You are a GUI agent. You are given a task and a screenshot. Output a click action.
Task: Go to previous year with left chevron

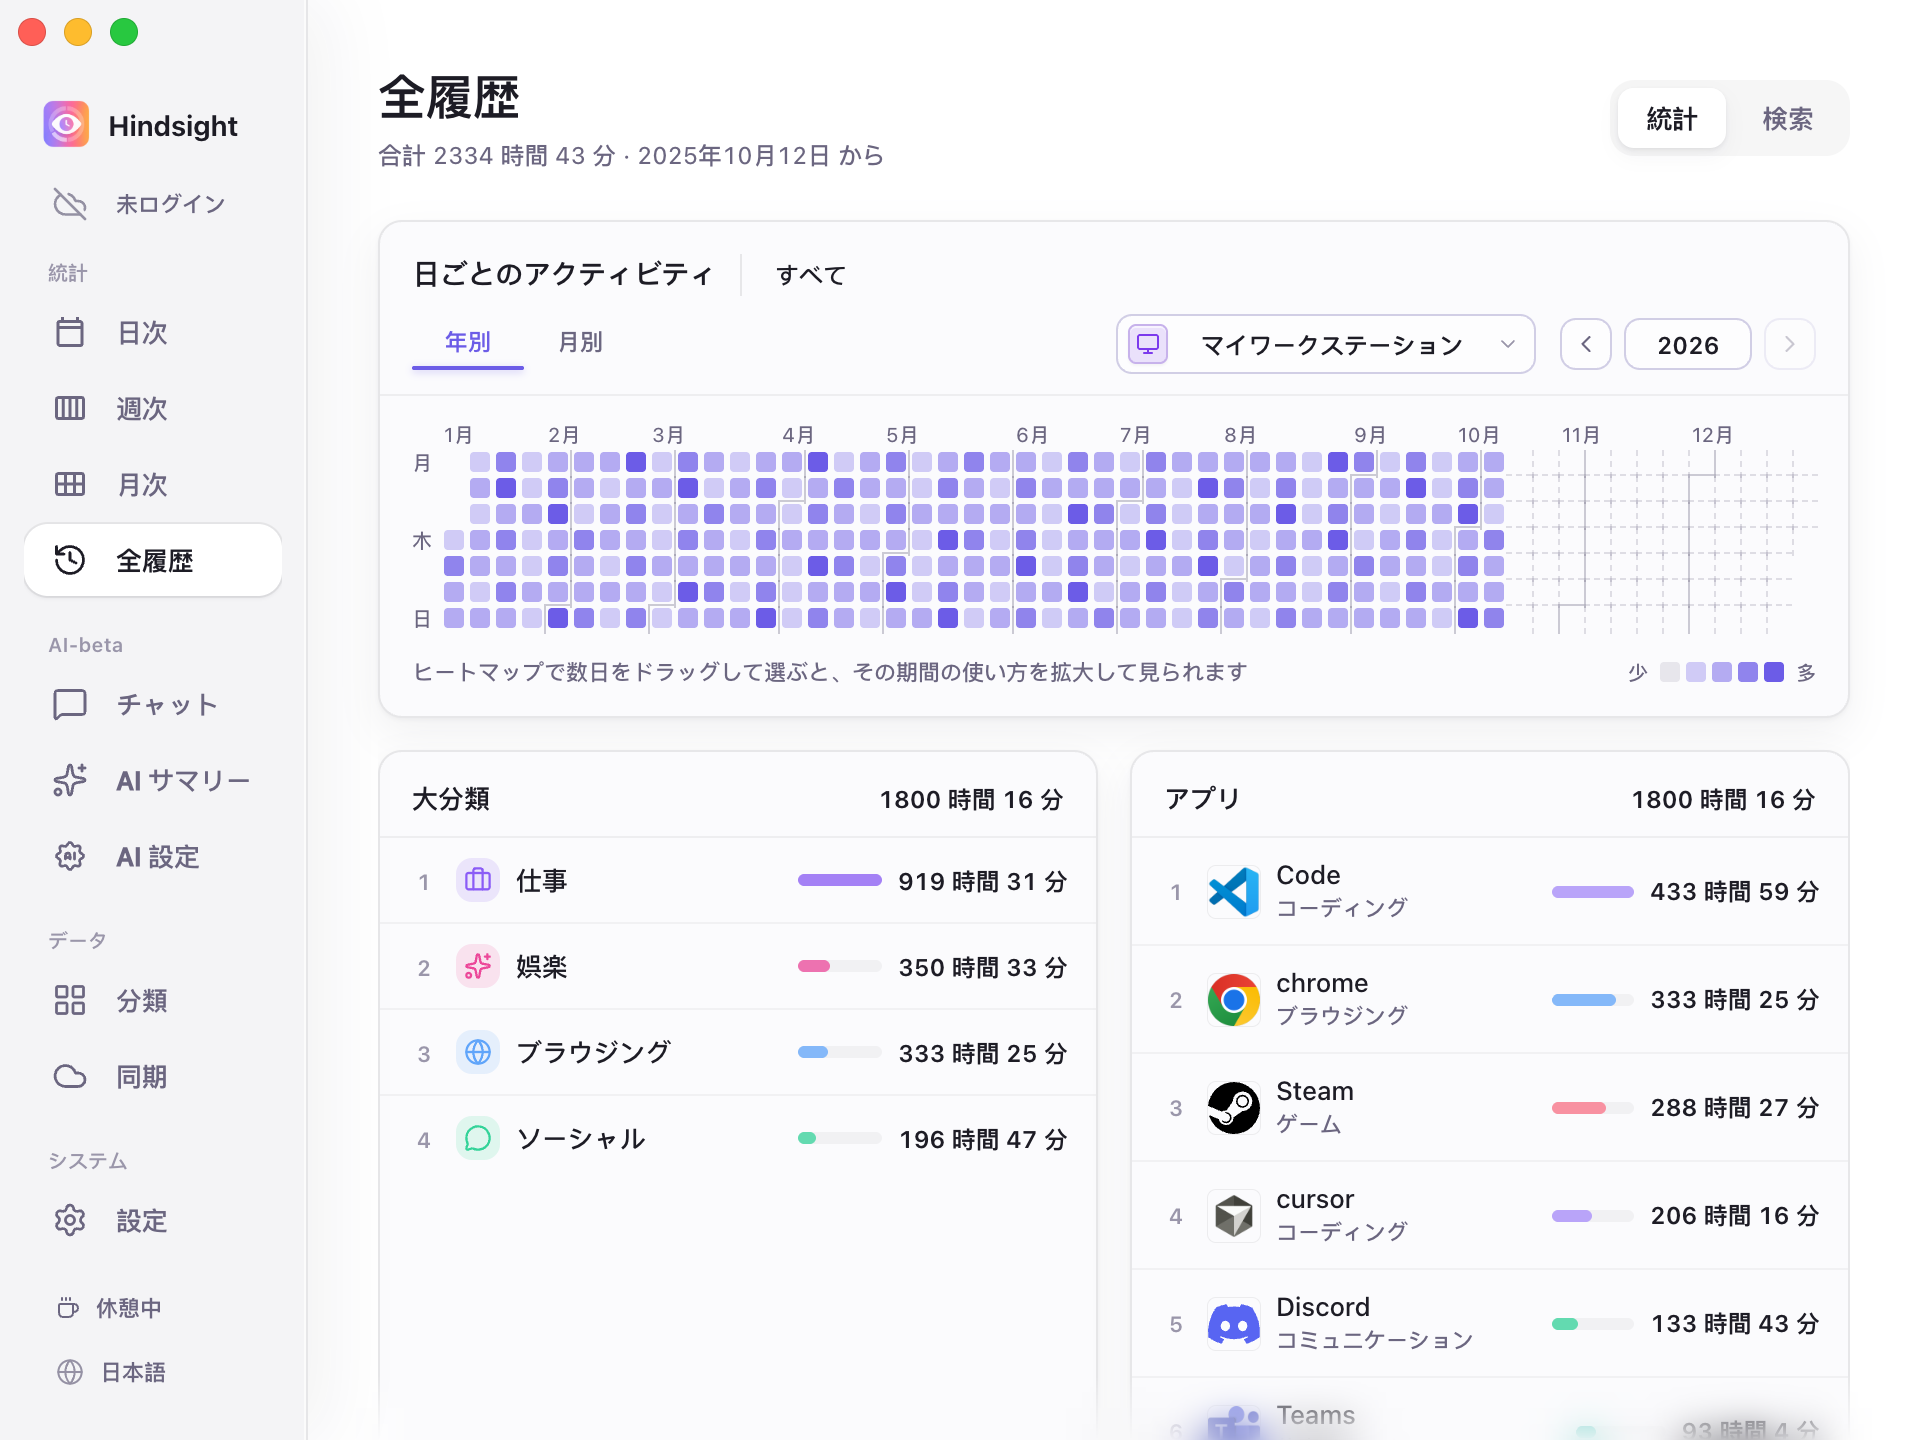click(1586, 344)
